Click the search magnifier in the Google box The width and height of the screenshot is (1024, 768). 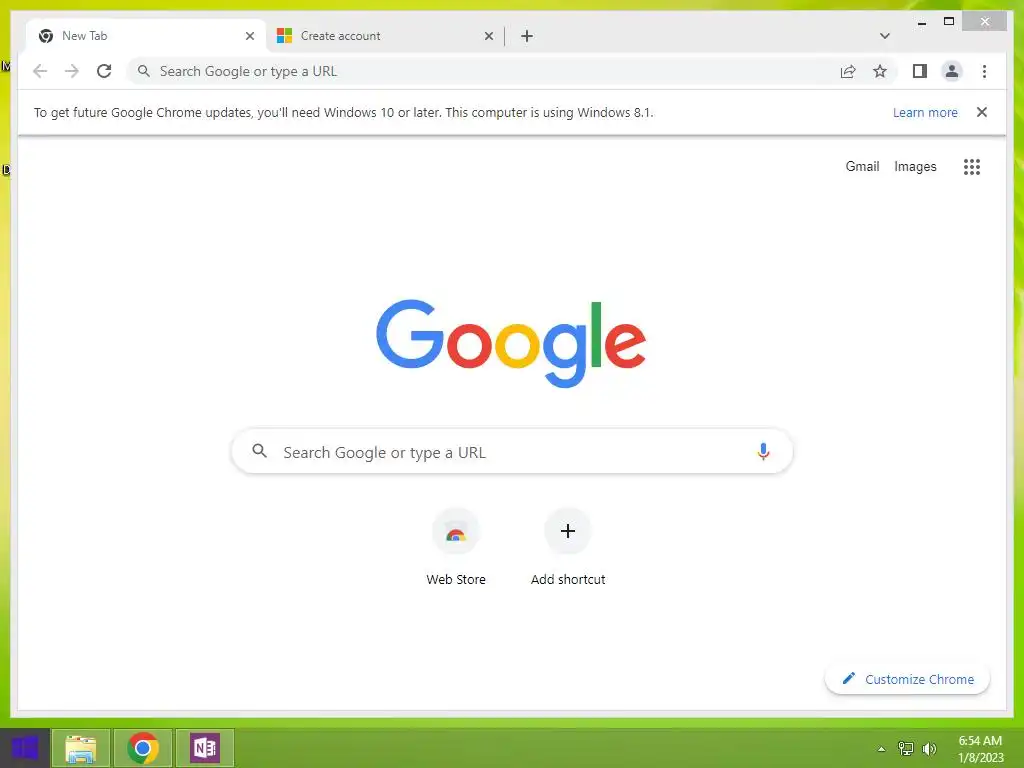click(x=259, y=451)
